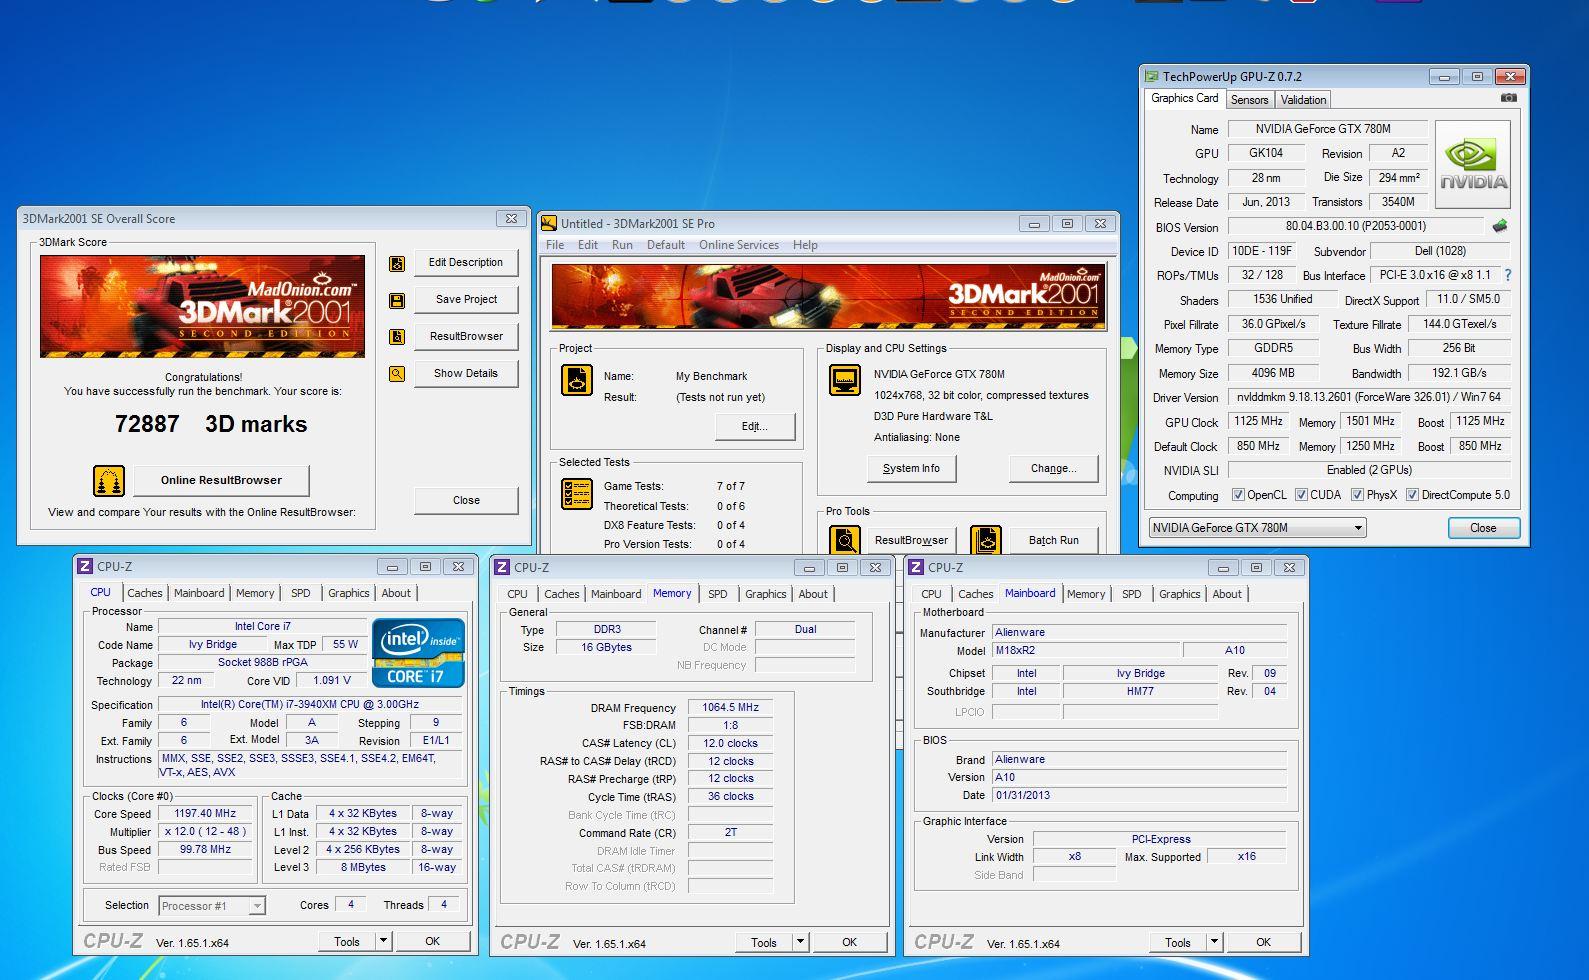Toggle the CUDA checkbox in GPU-Z

pyautogui.click(x=1301, y=495)
